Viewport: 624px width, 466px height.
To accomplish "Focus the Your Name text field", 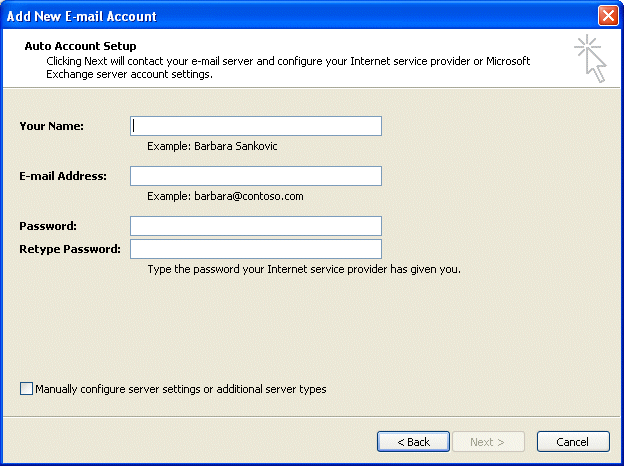I will 256,126.
